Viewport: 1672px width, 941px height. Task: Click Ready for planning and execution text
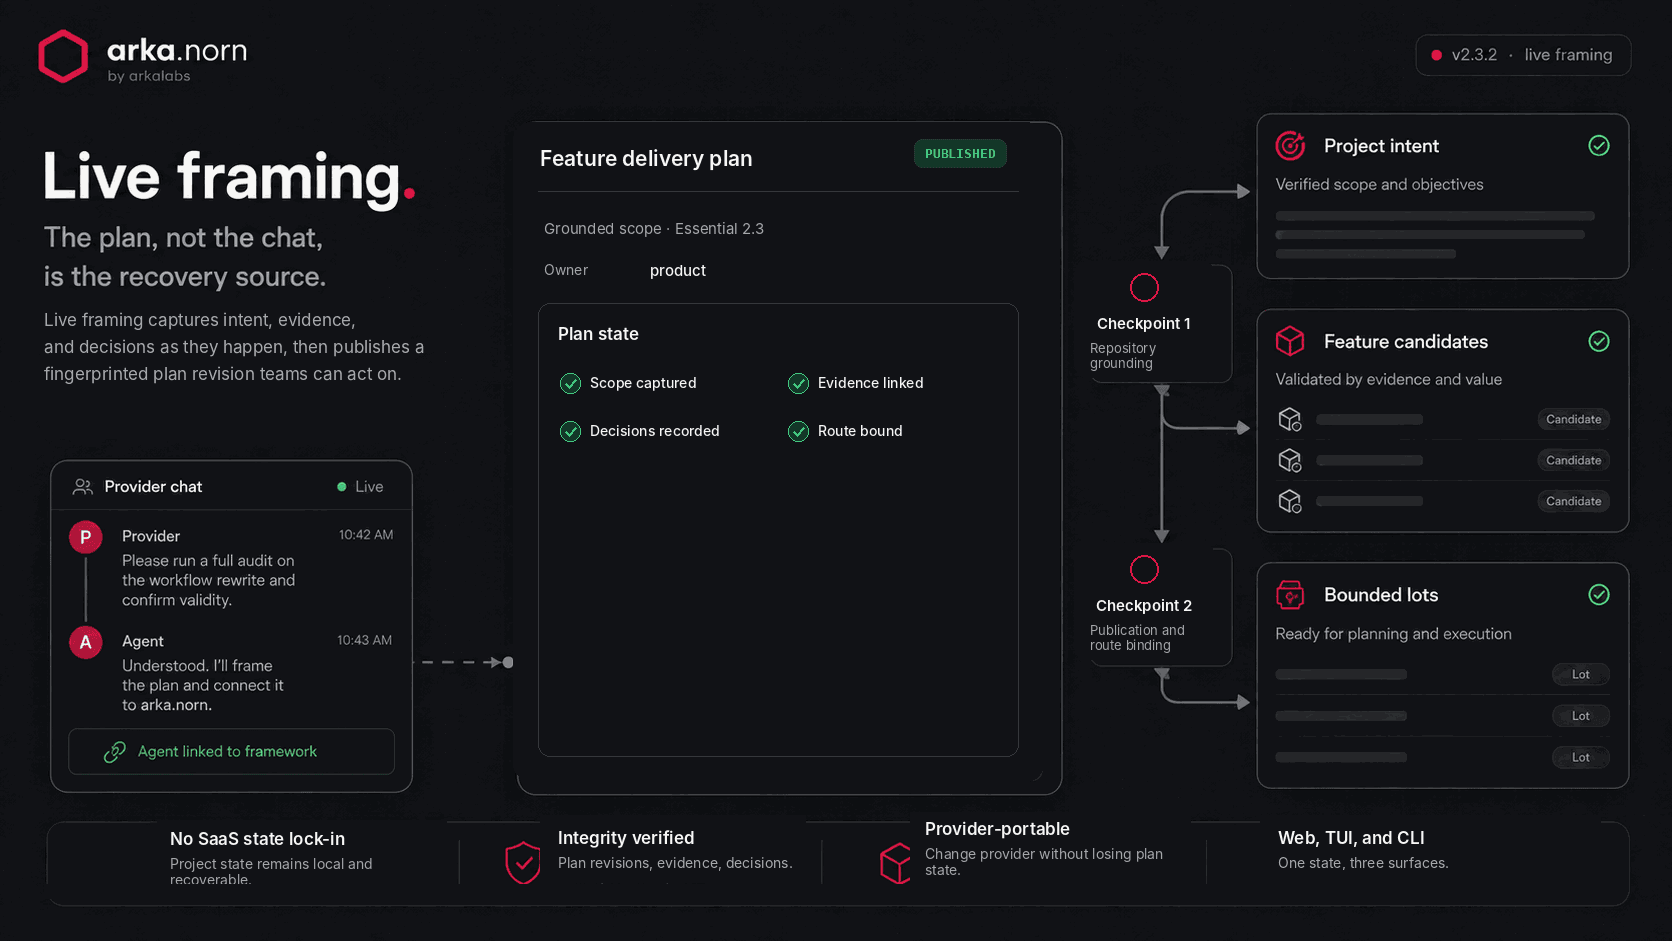(1393, 634)
